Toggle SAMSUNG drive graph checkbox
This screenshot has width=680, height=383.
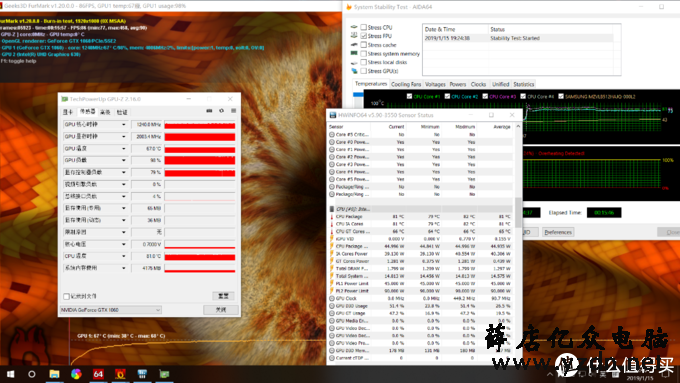(x=561, y=96)
